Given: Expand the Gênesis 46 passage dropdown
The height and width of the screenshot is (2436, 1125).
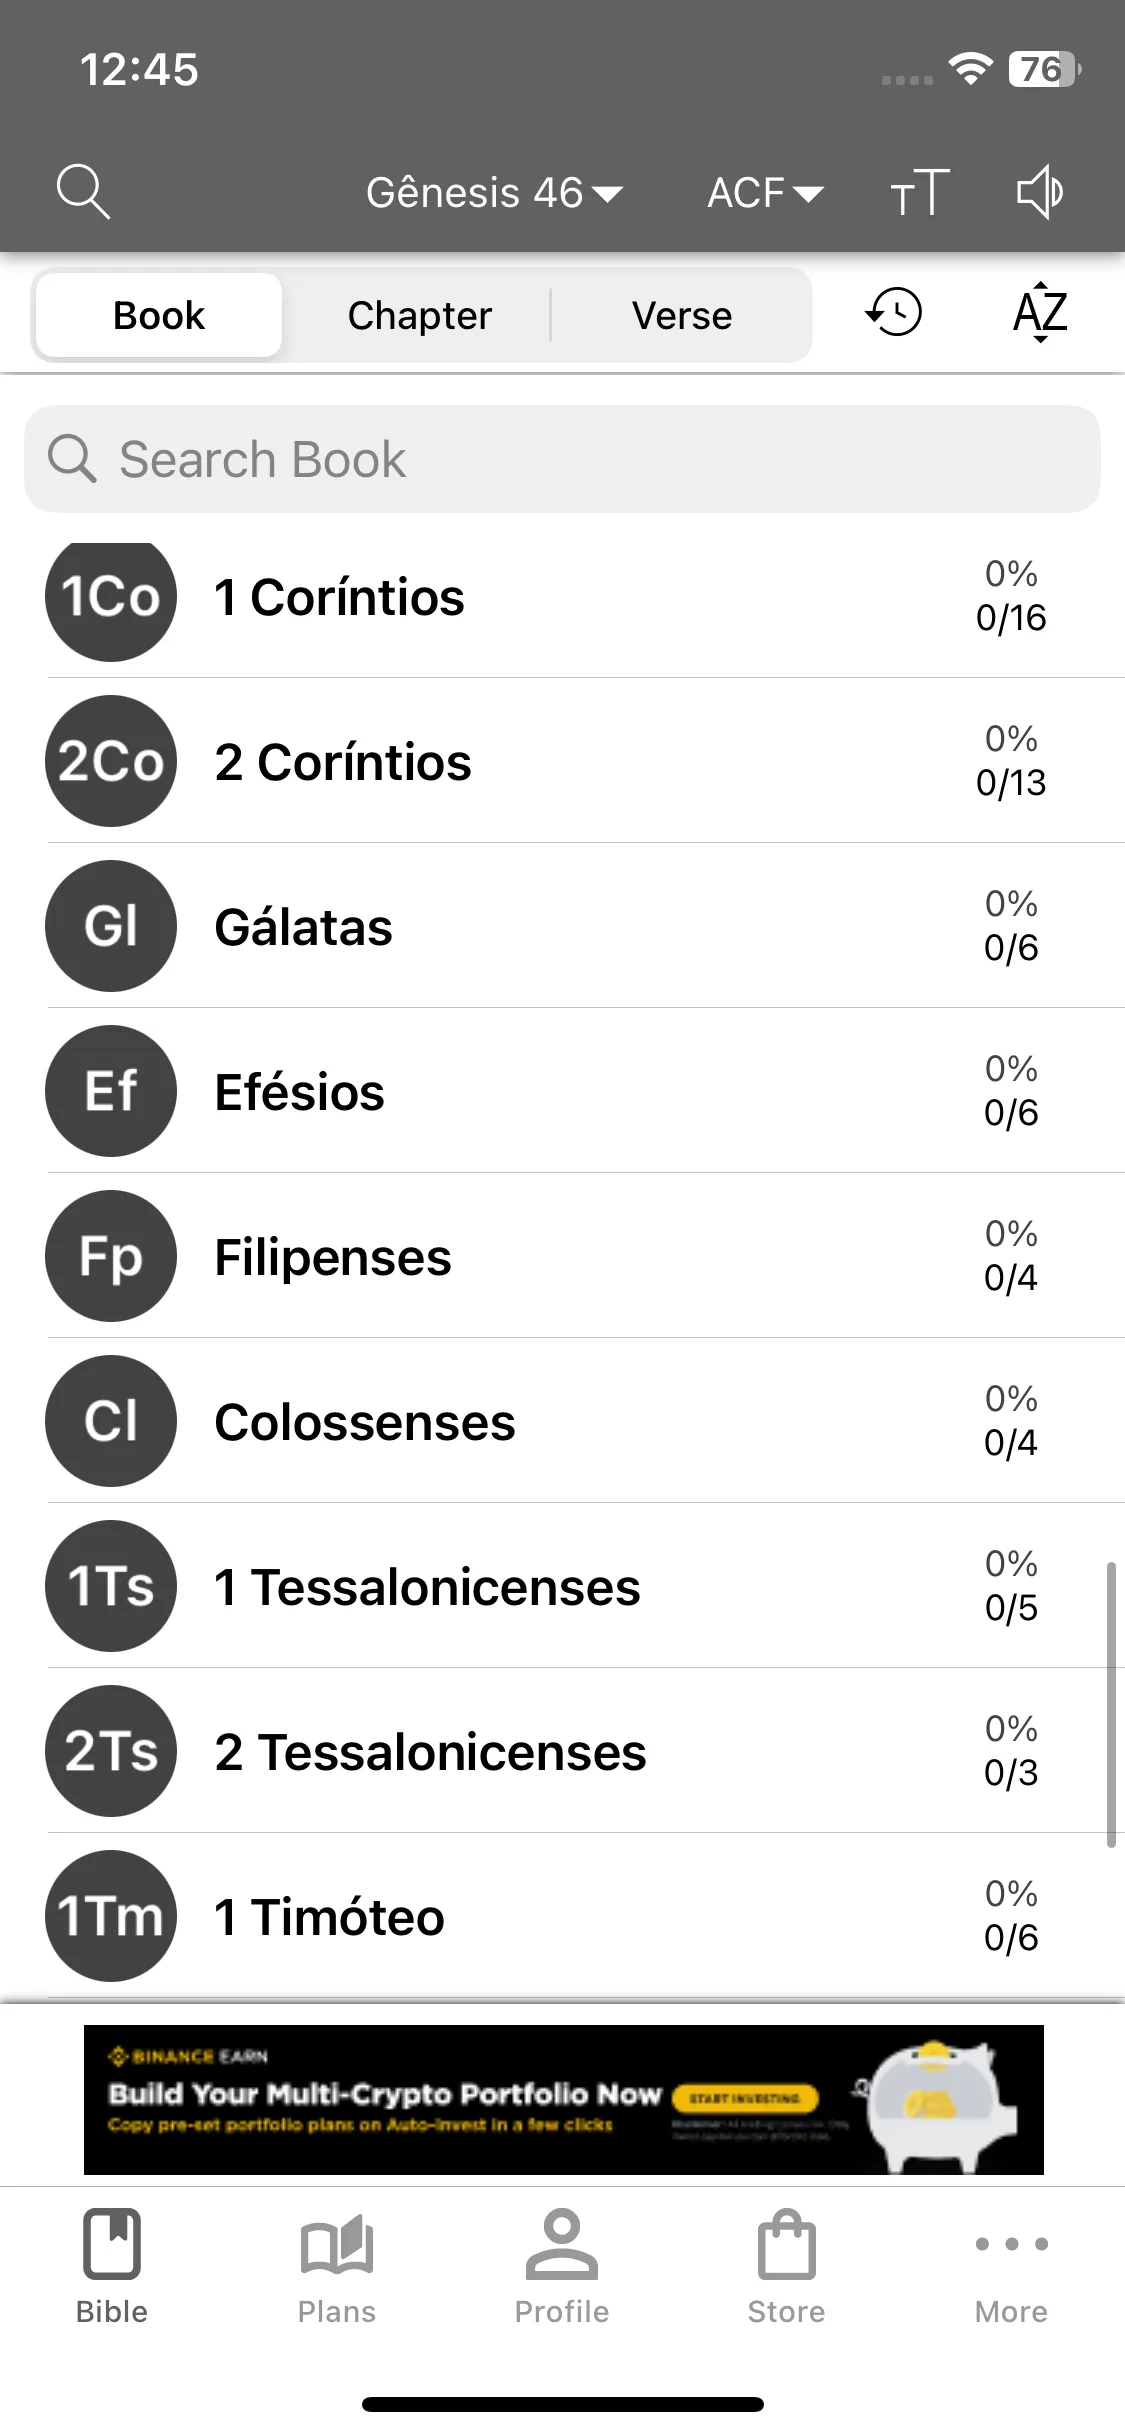Looking at the screenshot, I should tap(494, 192).
